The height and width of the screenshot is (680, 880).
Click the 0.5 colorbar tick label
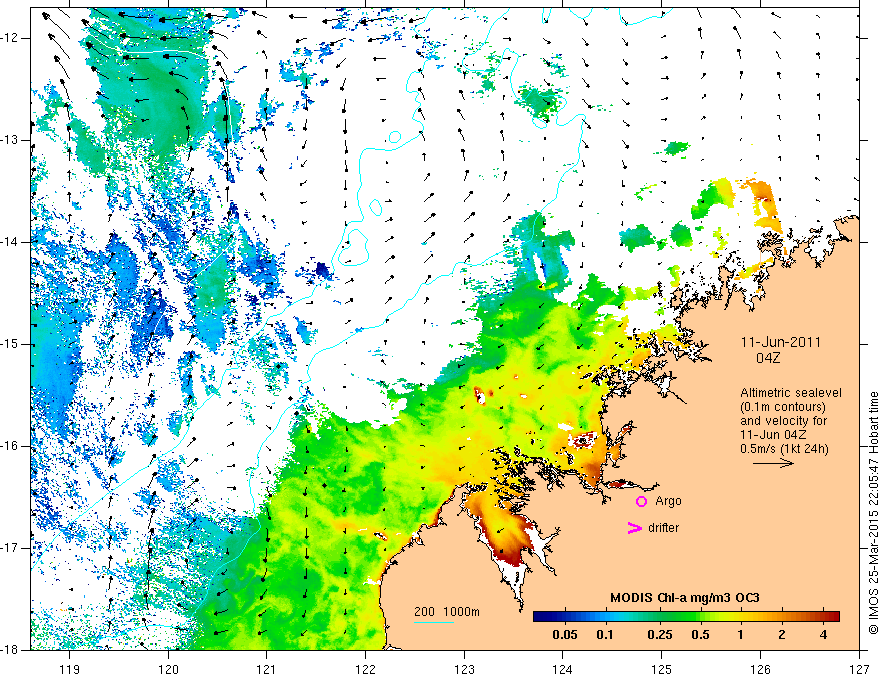point(700,635)
